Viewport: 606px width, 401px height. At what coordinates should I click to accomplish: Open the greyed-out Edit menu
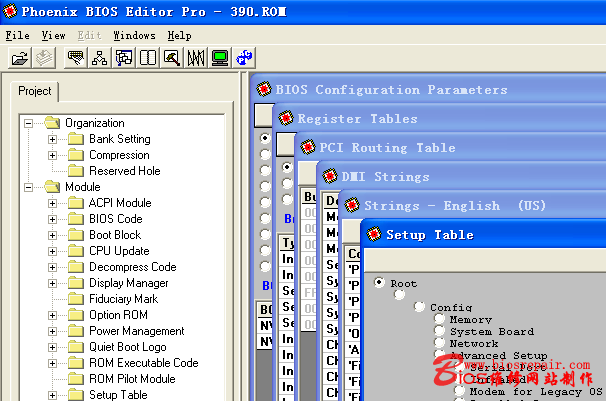[89, 36]
